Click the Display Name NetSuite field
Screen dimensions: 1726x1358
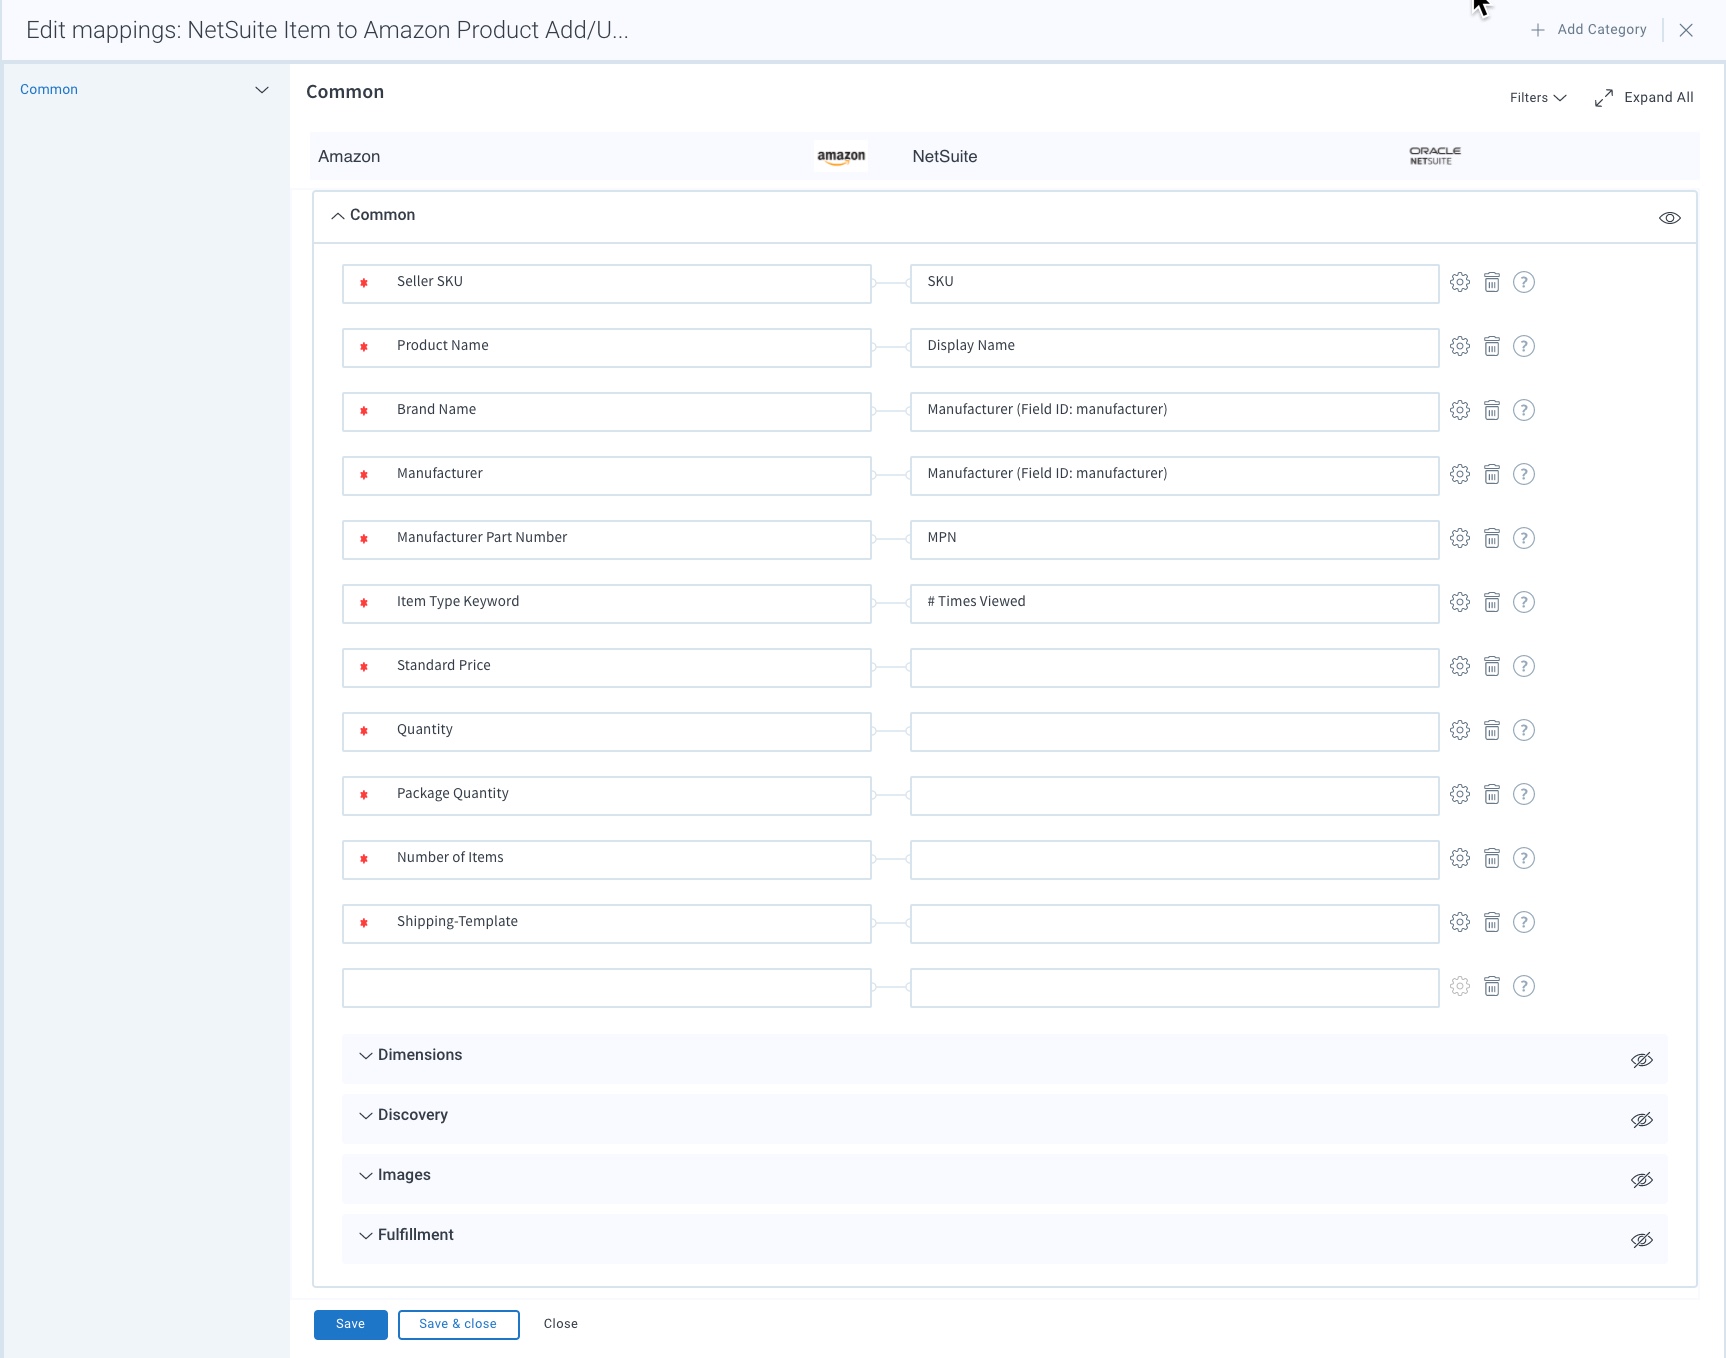coord(1174,348)
